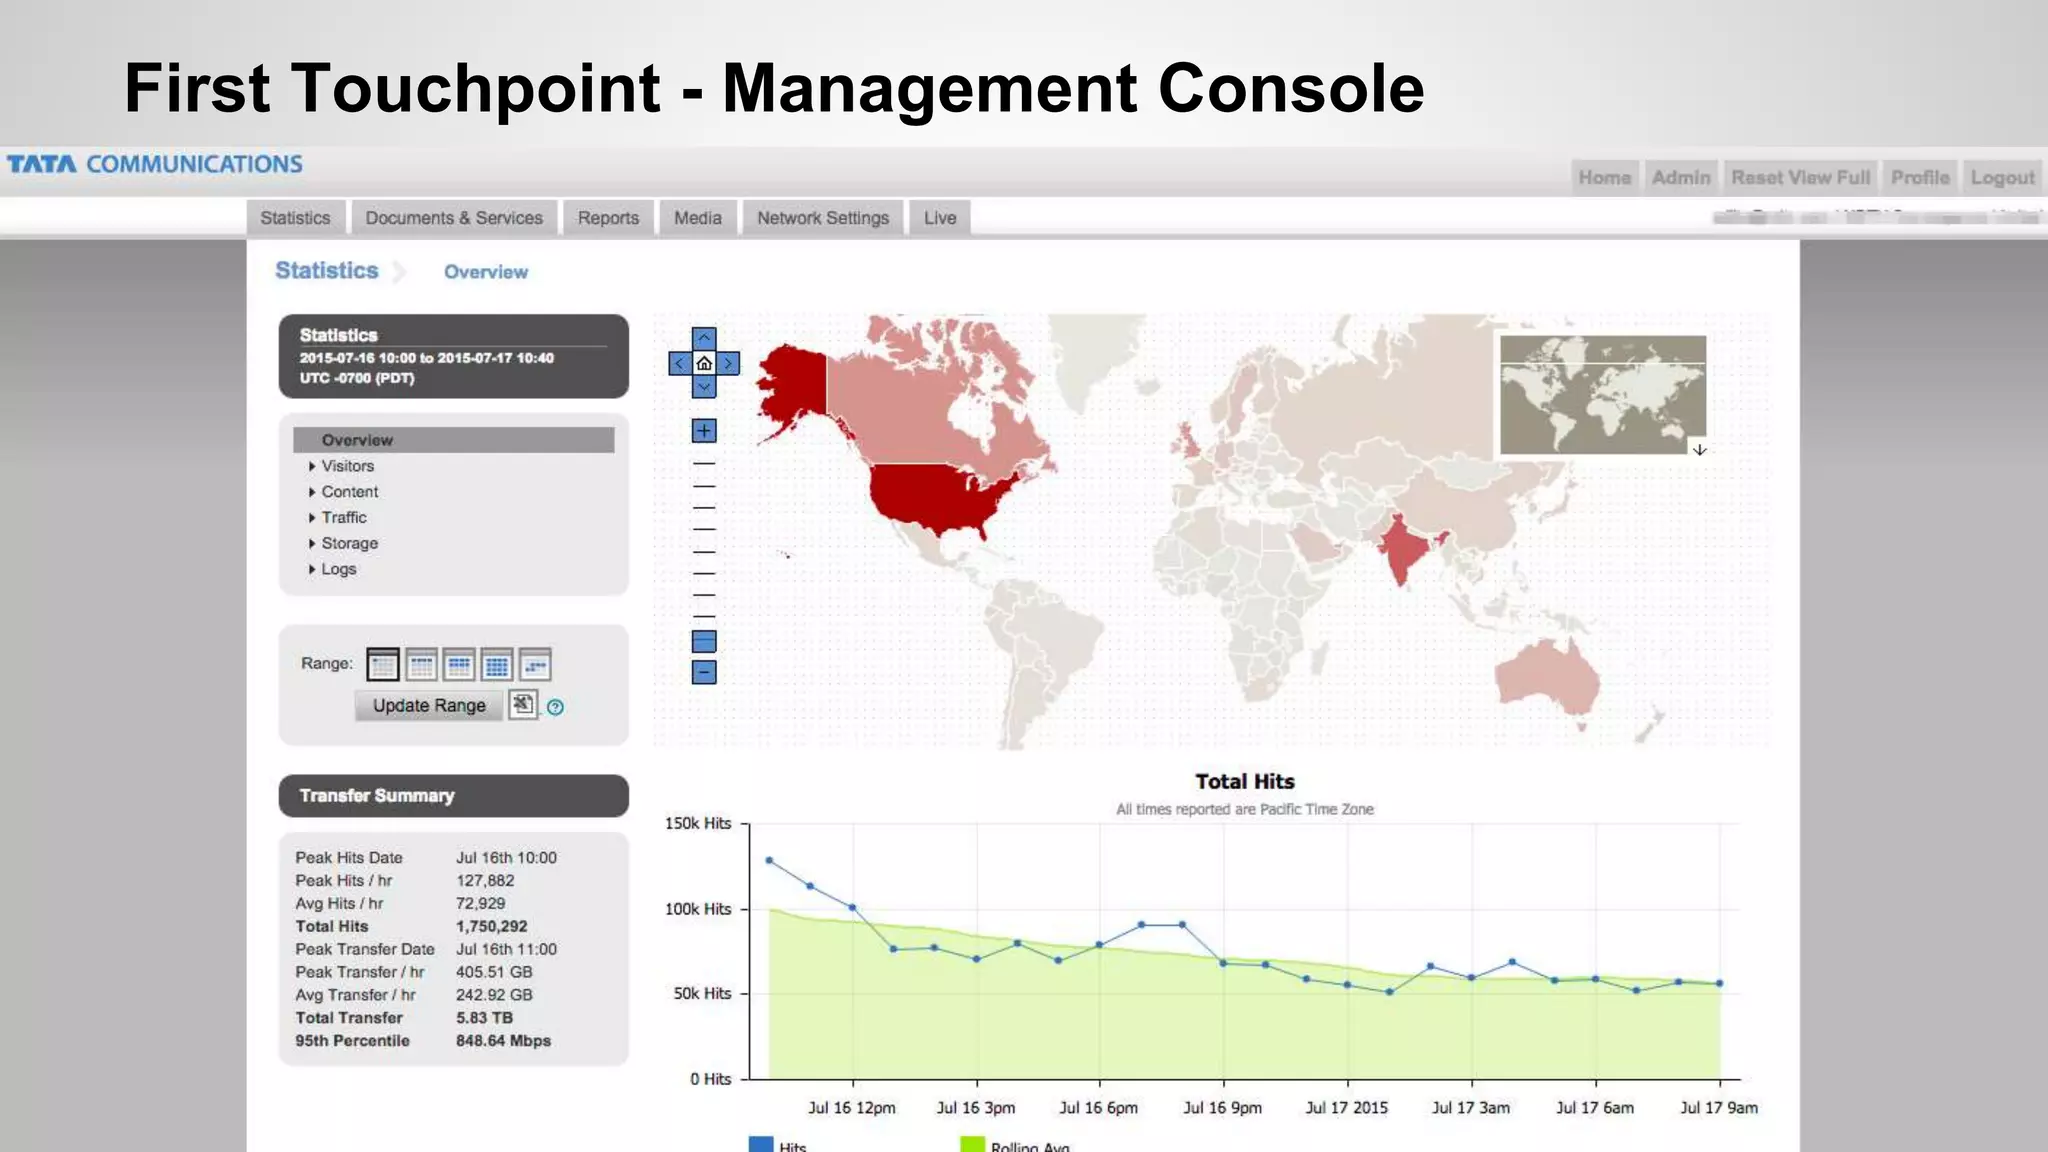The image size is (2048, 1152).
Task: Select the third range calendar icon
Action: point(459,664)
